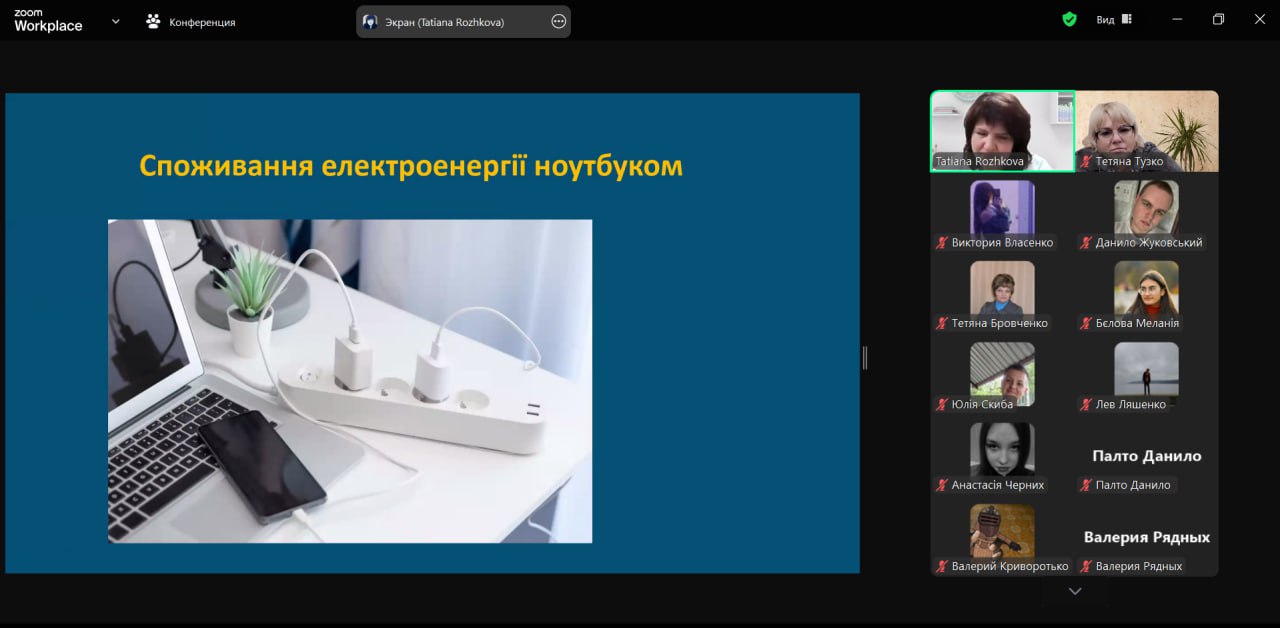Viewport: 1280px width, 628px height.
Task: Click the Тетяна Бровченко name label
Action: click(1000, 324)
